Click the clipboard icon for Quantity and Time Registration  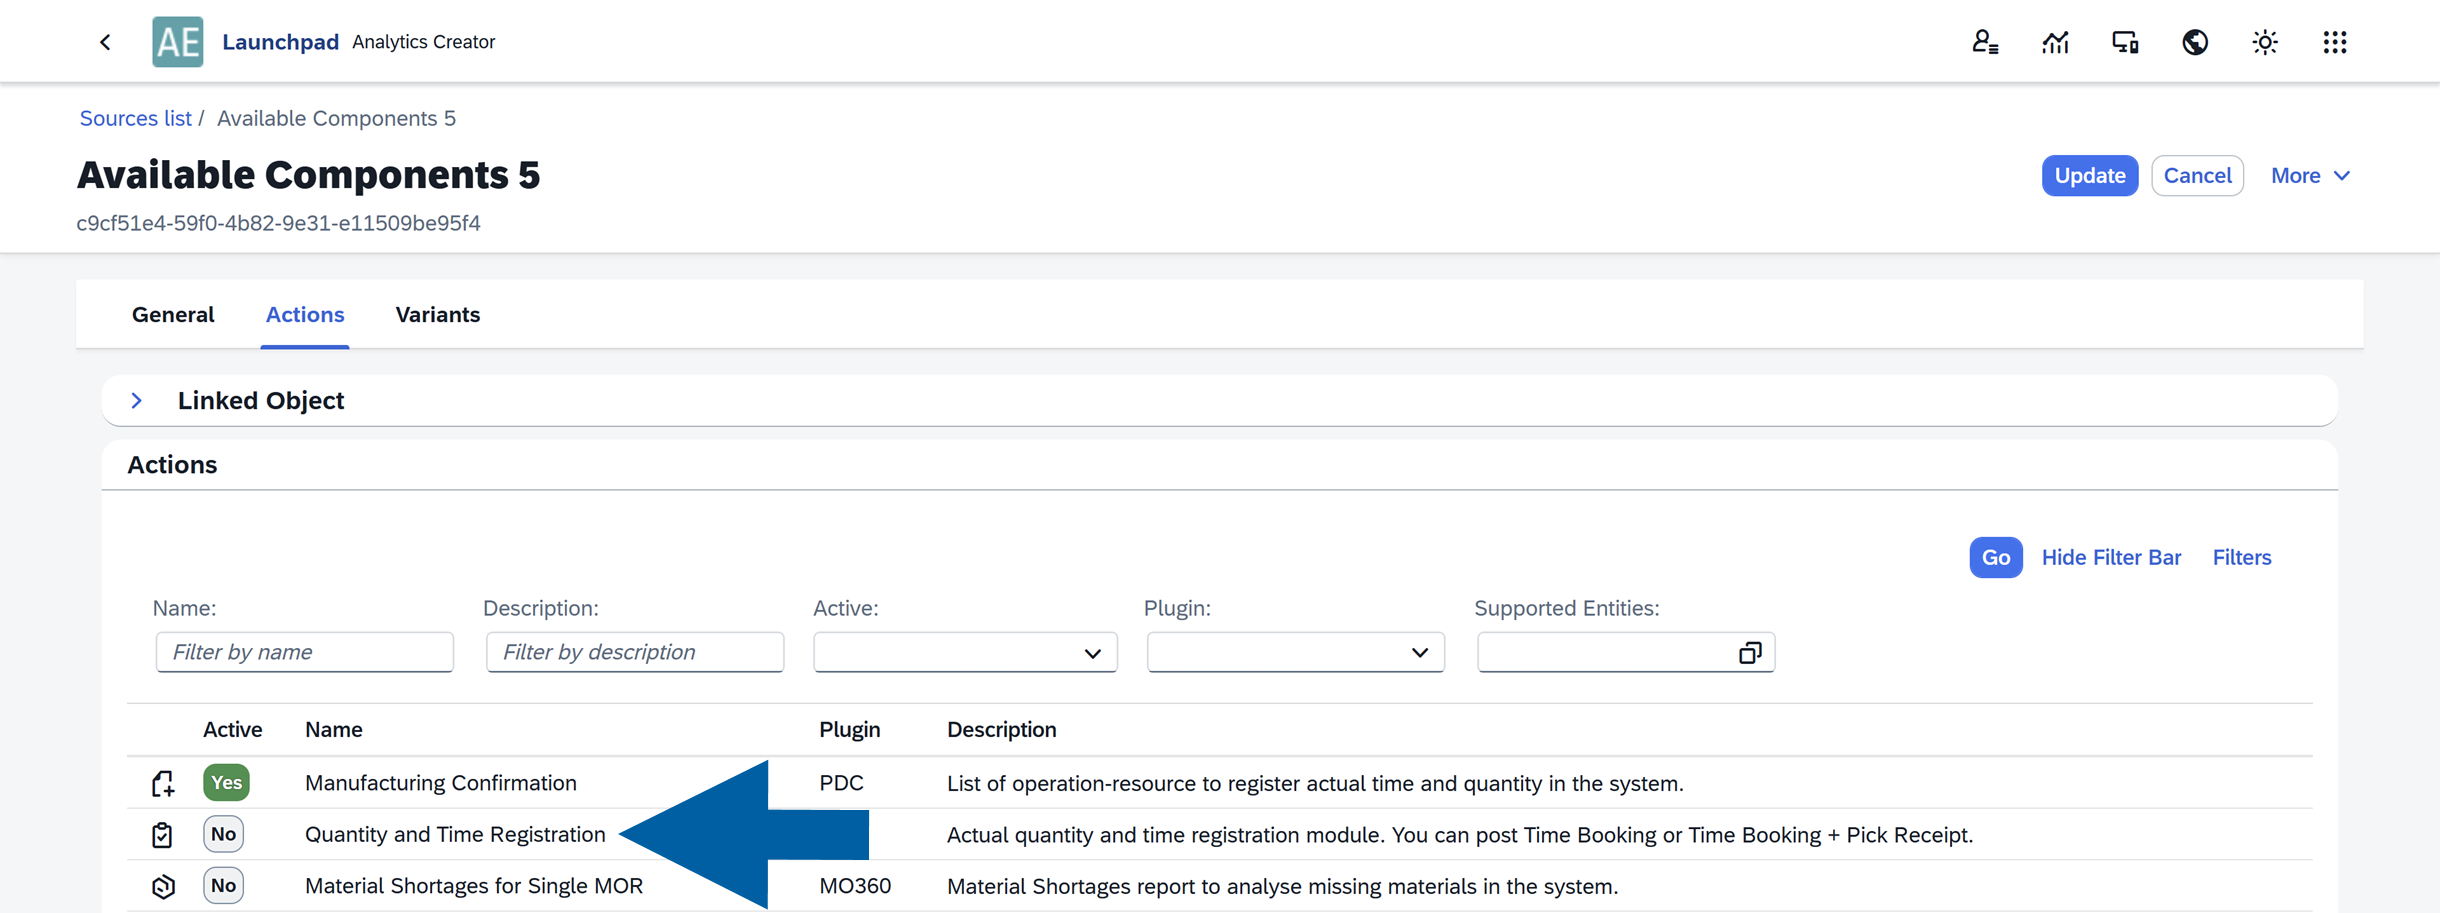coord(163,834)
